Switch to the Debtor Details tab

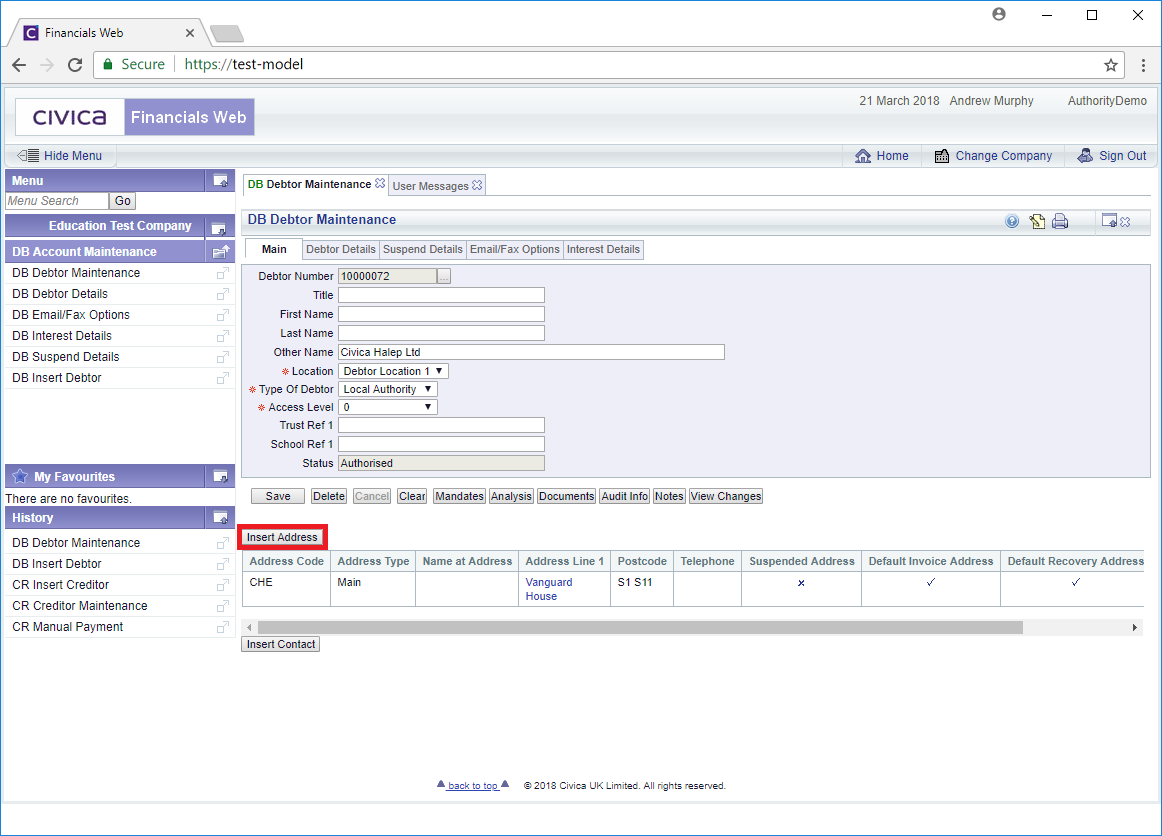341,249
